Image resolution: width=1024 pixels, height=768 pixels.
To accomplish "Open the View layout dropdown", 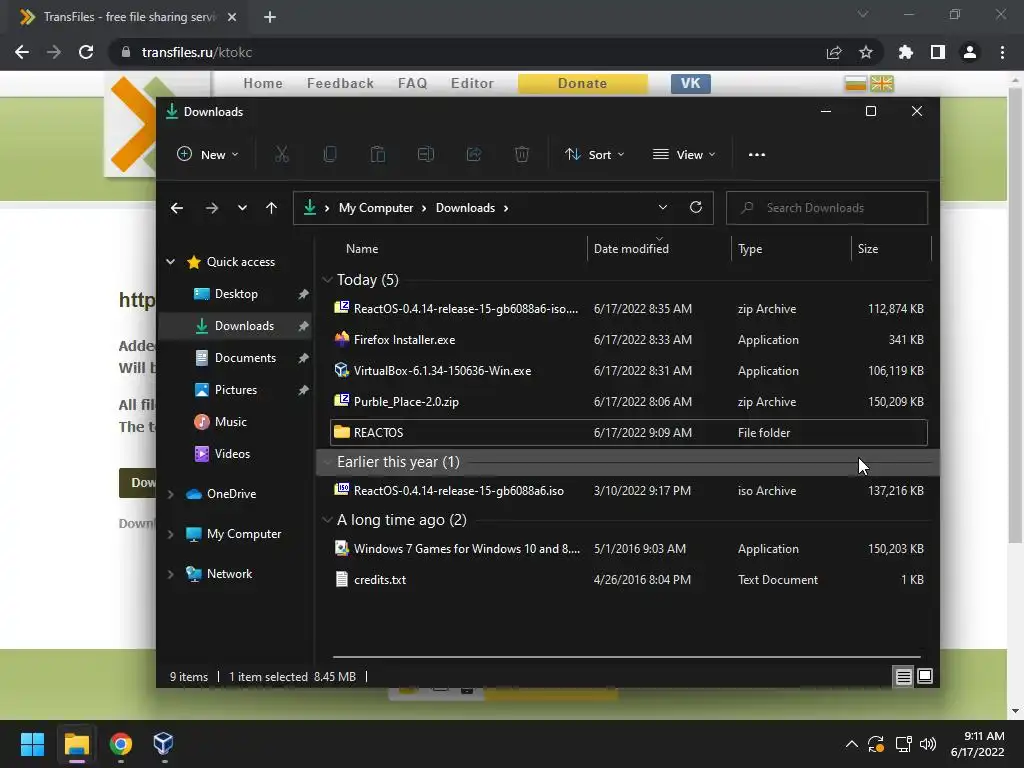I will coord(684,155).
